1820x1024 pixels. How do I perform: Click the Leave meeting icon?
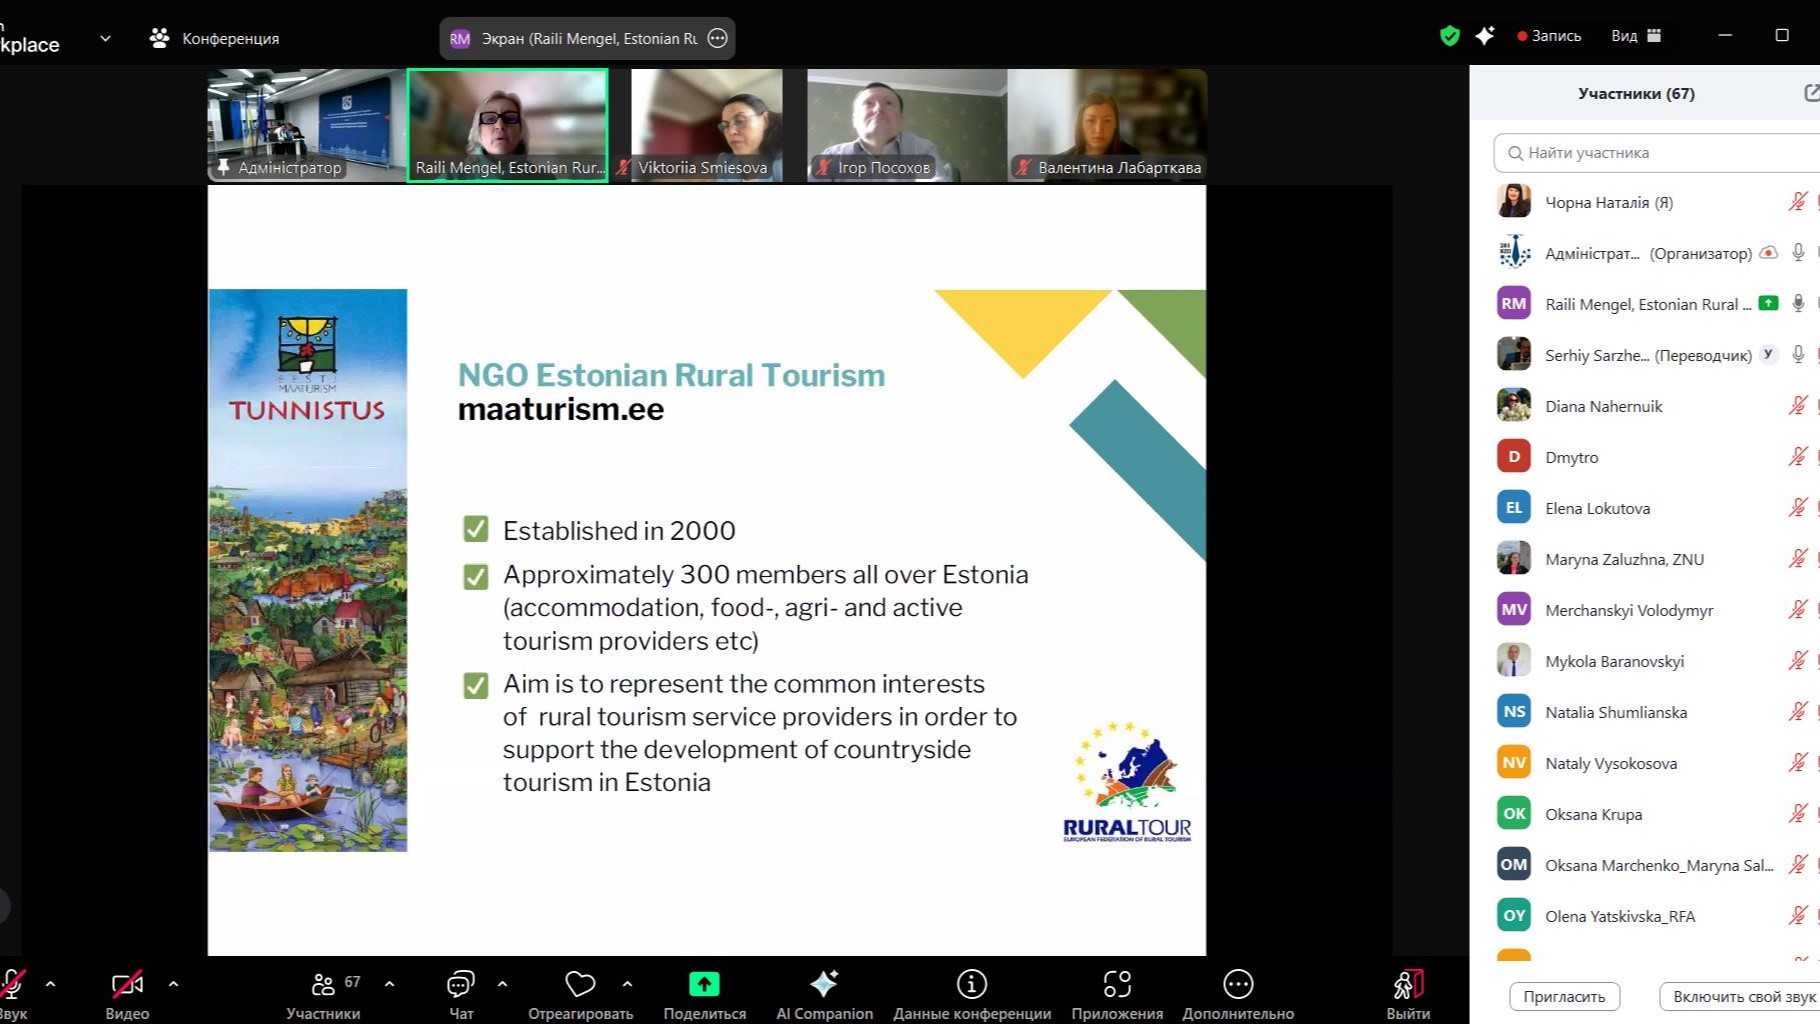tap(1407, 985)
